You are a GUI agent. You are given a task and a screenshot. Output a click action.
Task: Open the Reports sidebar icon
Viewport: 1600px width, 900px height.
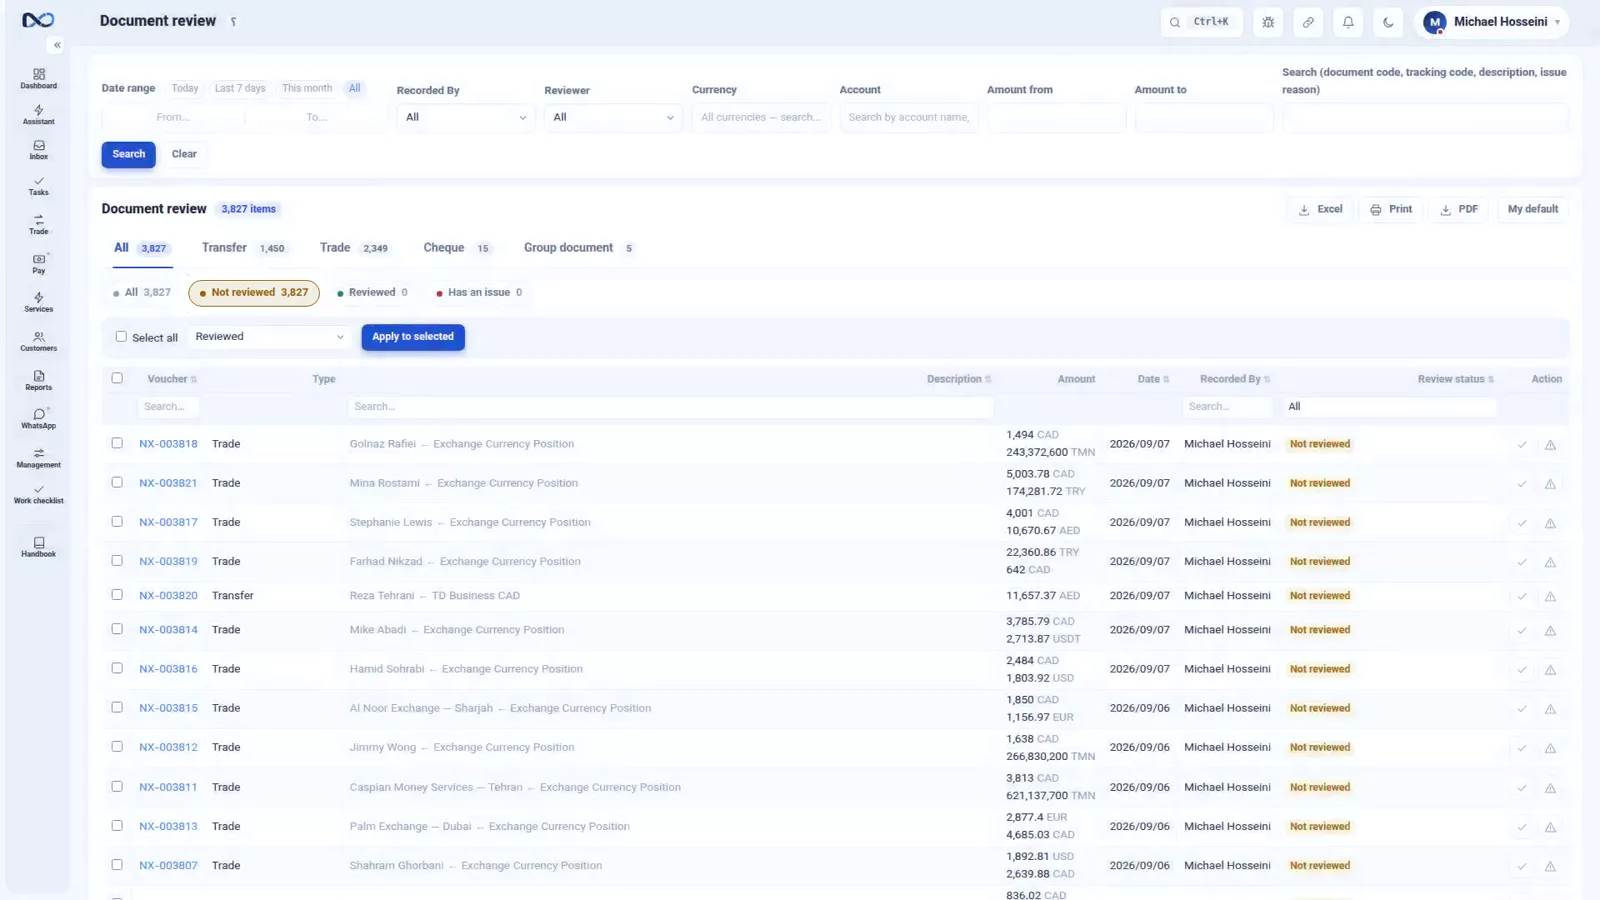38,380
